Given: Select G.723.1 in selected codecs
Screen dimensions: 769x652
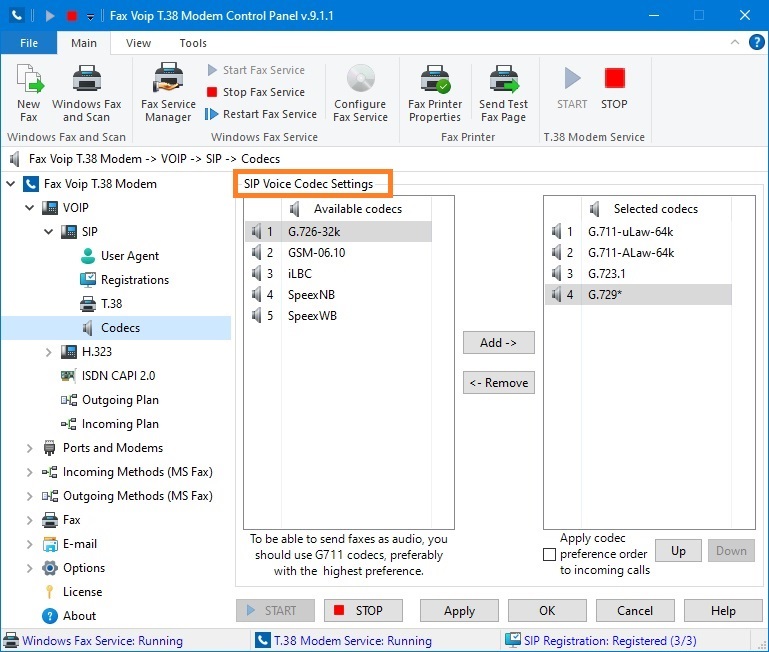Looking at the screenshot, I should (x=638, y=274).
